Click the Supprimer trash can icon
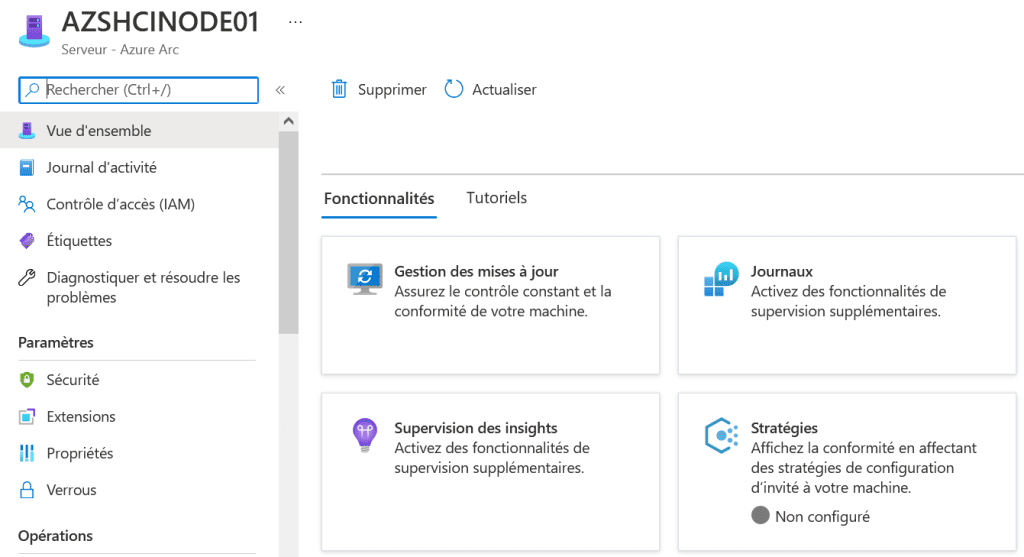1024x557 pixels. [x=339, y=90]
